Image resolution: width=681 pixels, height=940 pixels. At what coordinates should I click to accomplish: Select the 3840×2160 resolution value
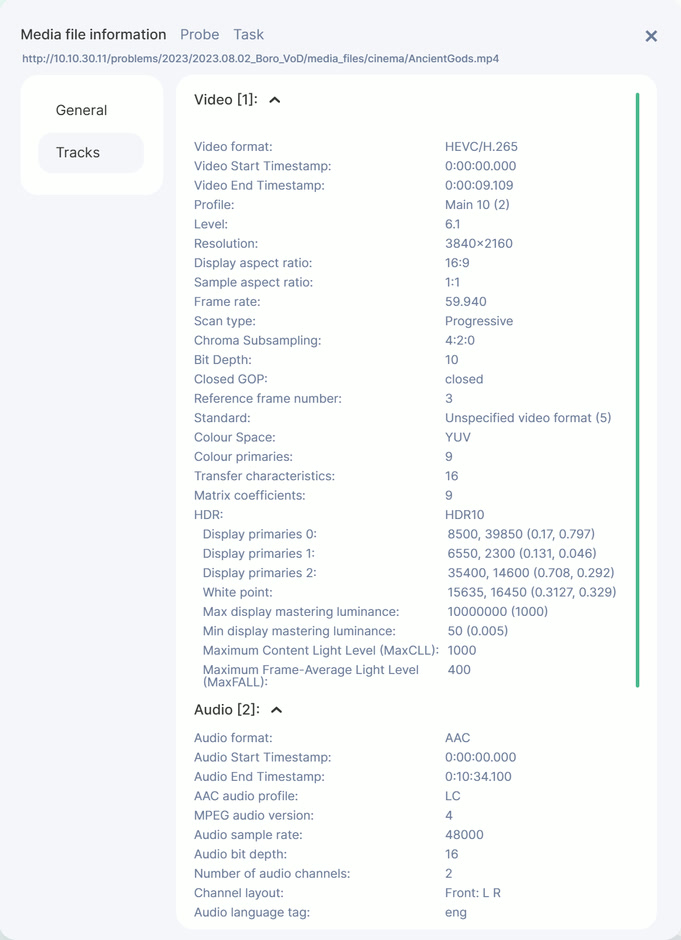479,244
